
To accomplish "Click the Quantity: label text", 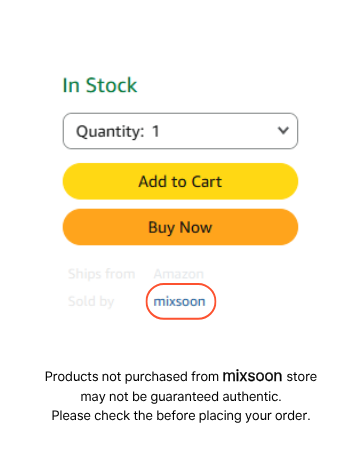I will [x=110, y=132].
